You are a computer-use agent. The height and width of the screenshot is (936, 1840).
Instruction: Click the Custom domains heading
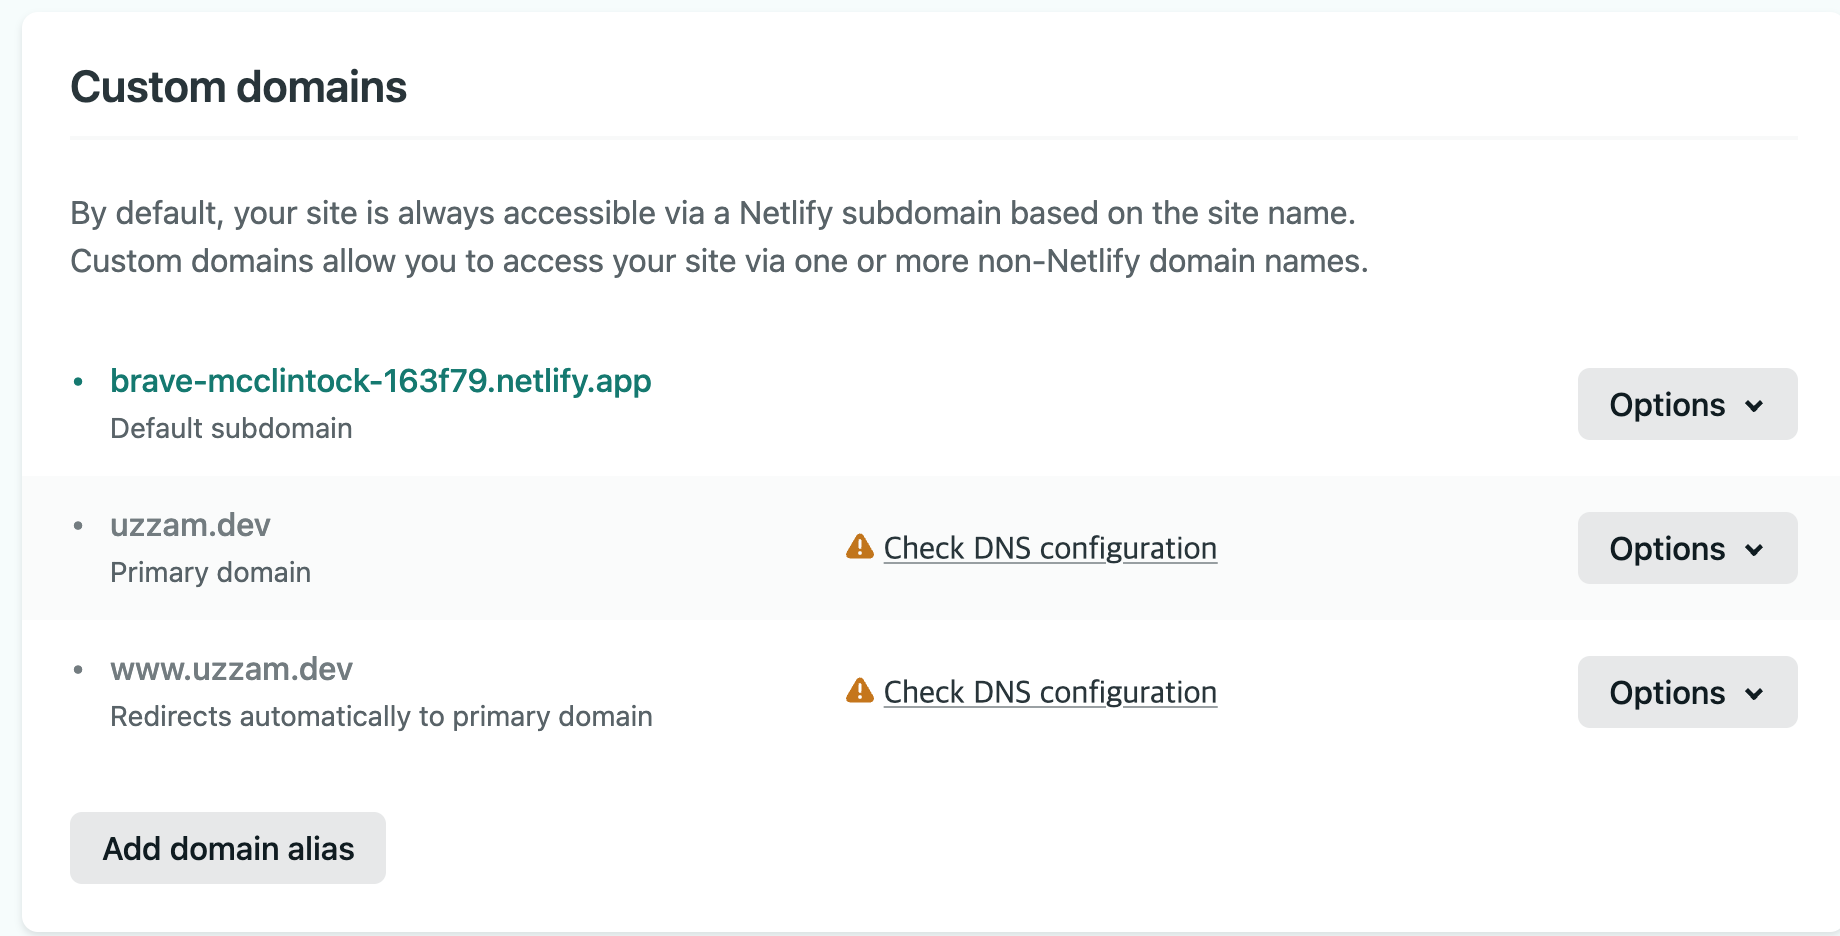(x=238, y=87)
